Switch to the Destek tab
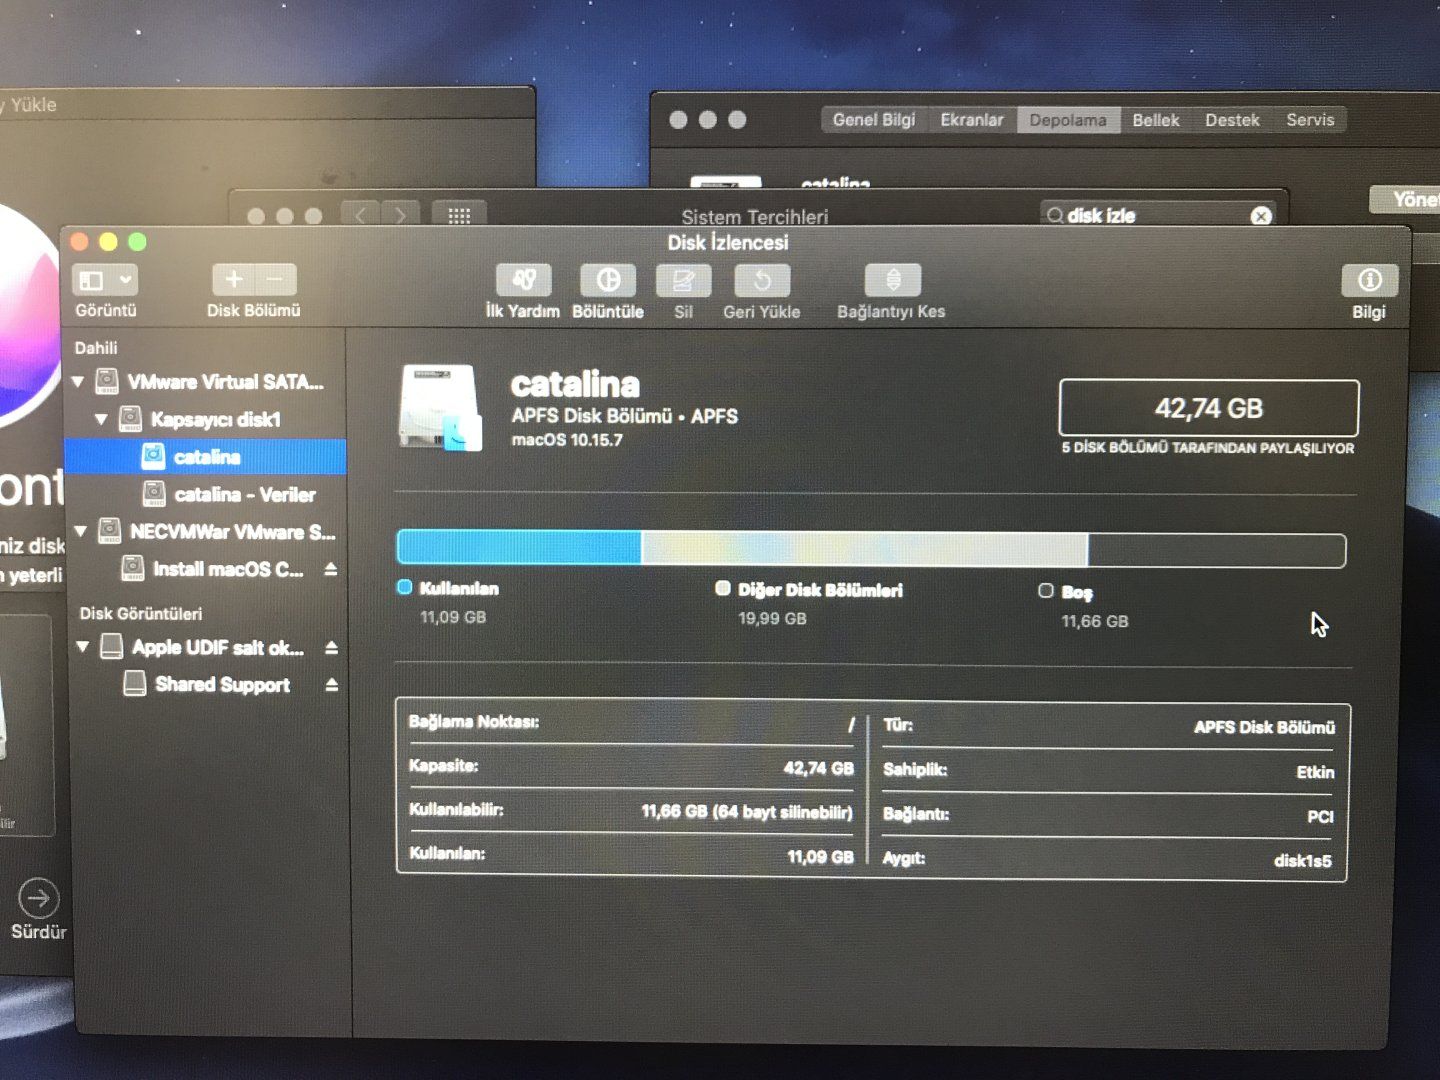Screen dimensions: 1440x1080 point(1232,120)
